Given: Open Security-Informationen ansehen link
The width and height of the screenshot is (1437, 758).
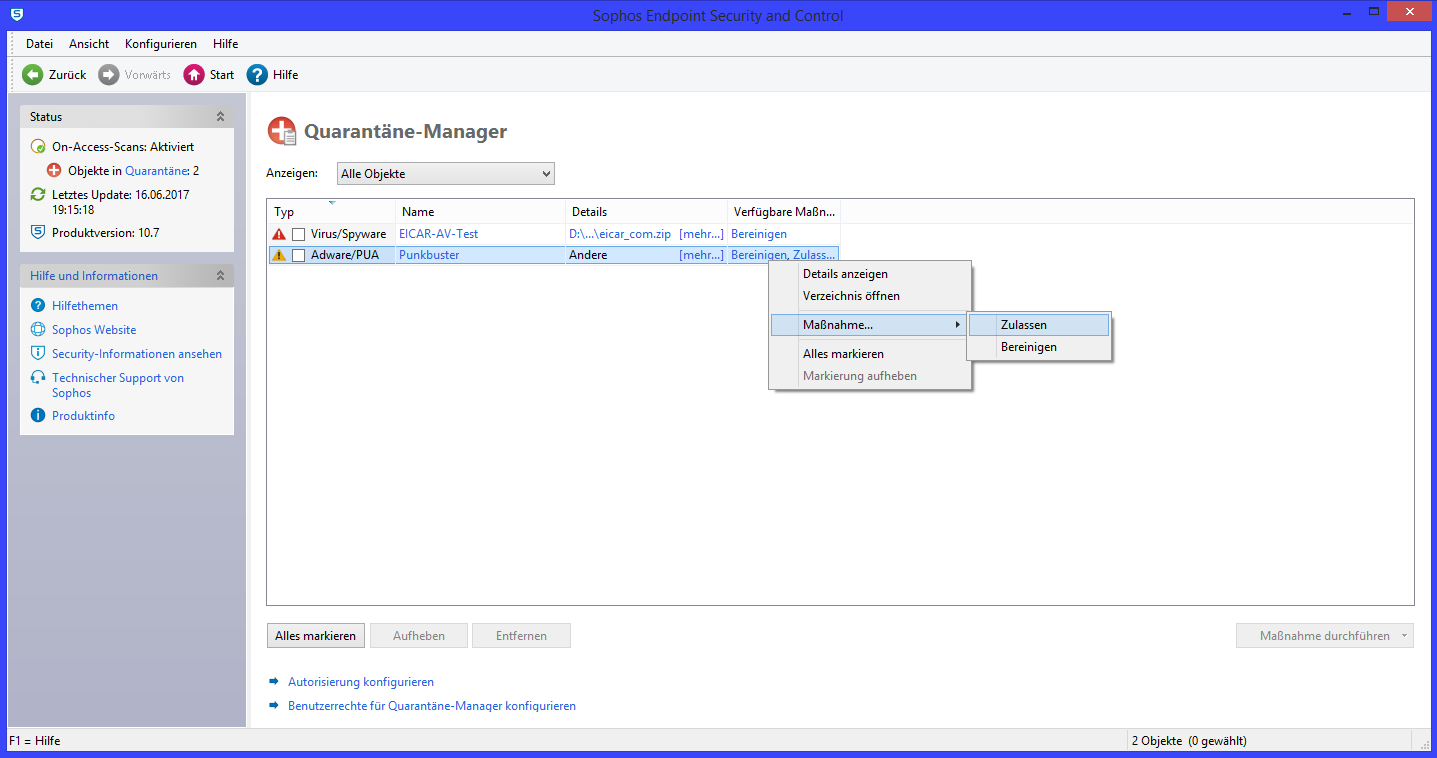Looking at the screenshot, I should (137, 354).
